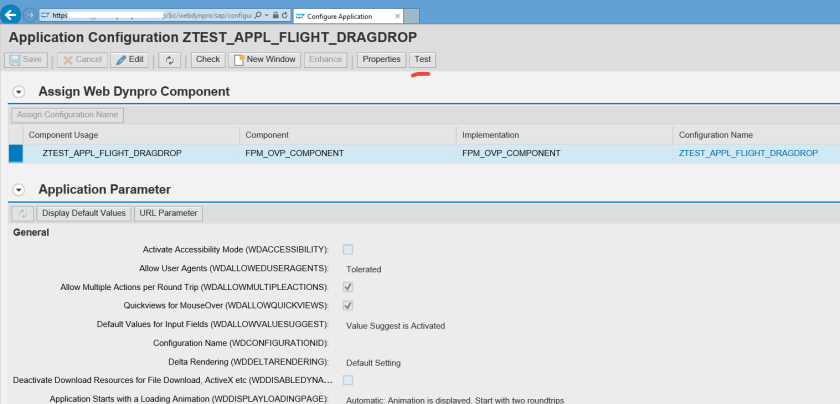Click the address bar refresh icon
The width and height of the screenshot is (840, 404).
click(284, 16)
